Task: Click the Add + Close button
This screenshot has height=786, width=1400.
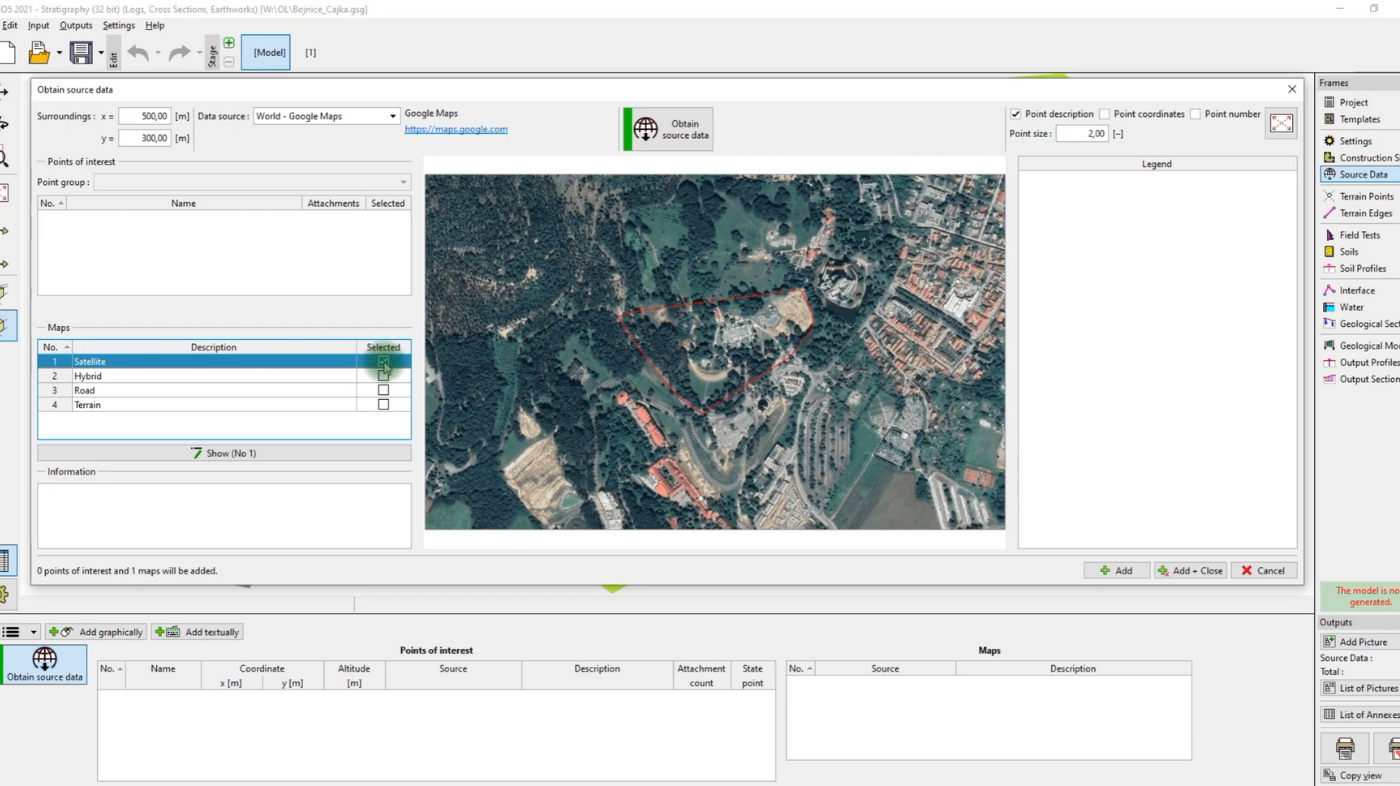Action: (1190, 570)
